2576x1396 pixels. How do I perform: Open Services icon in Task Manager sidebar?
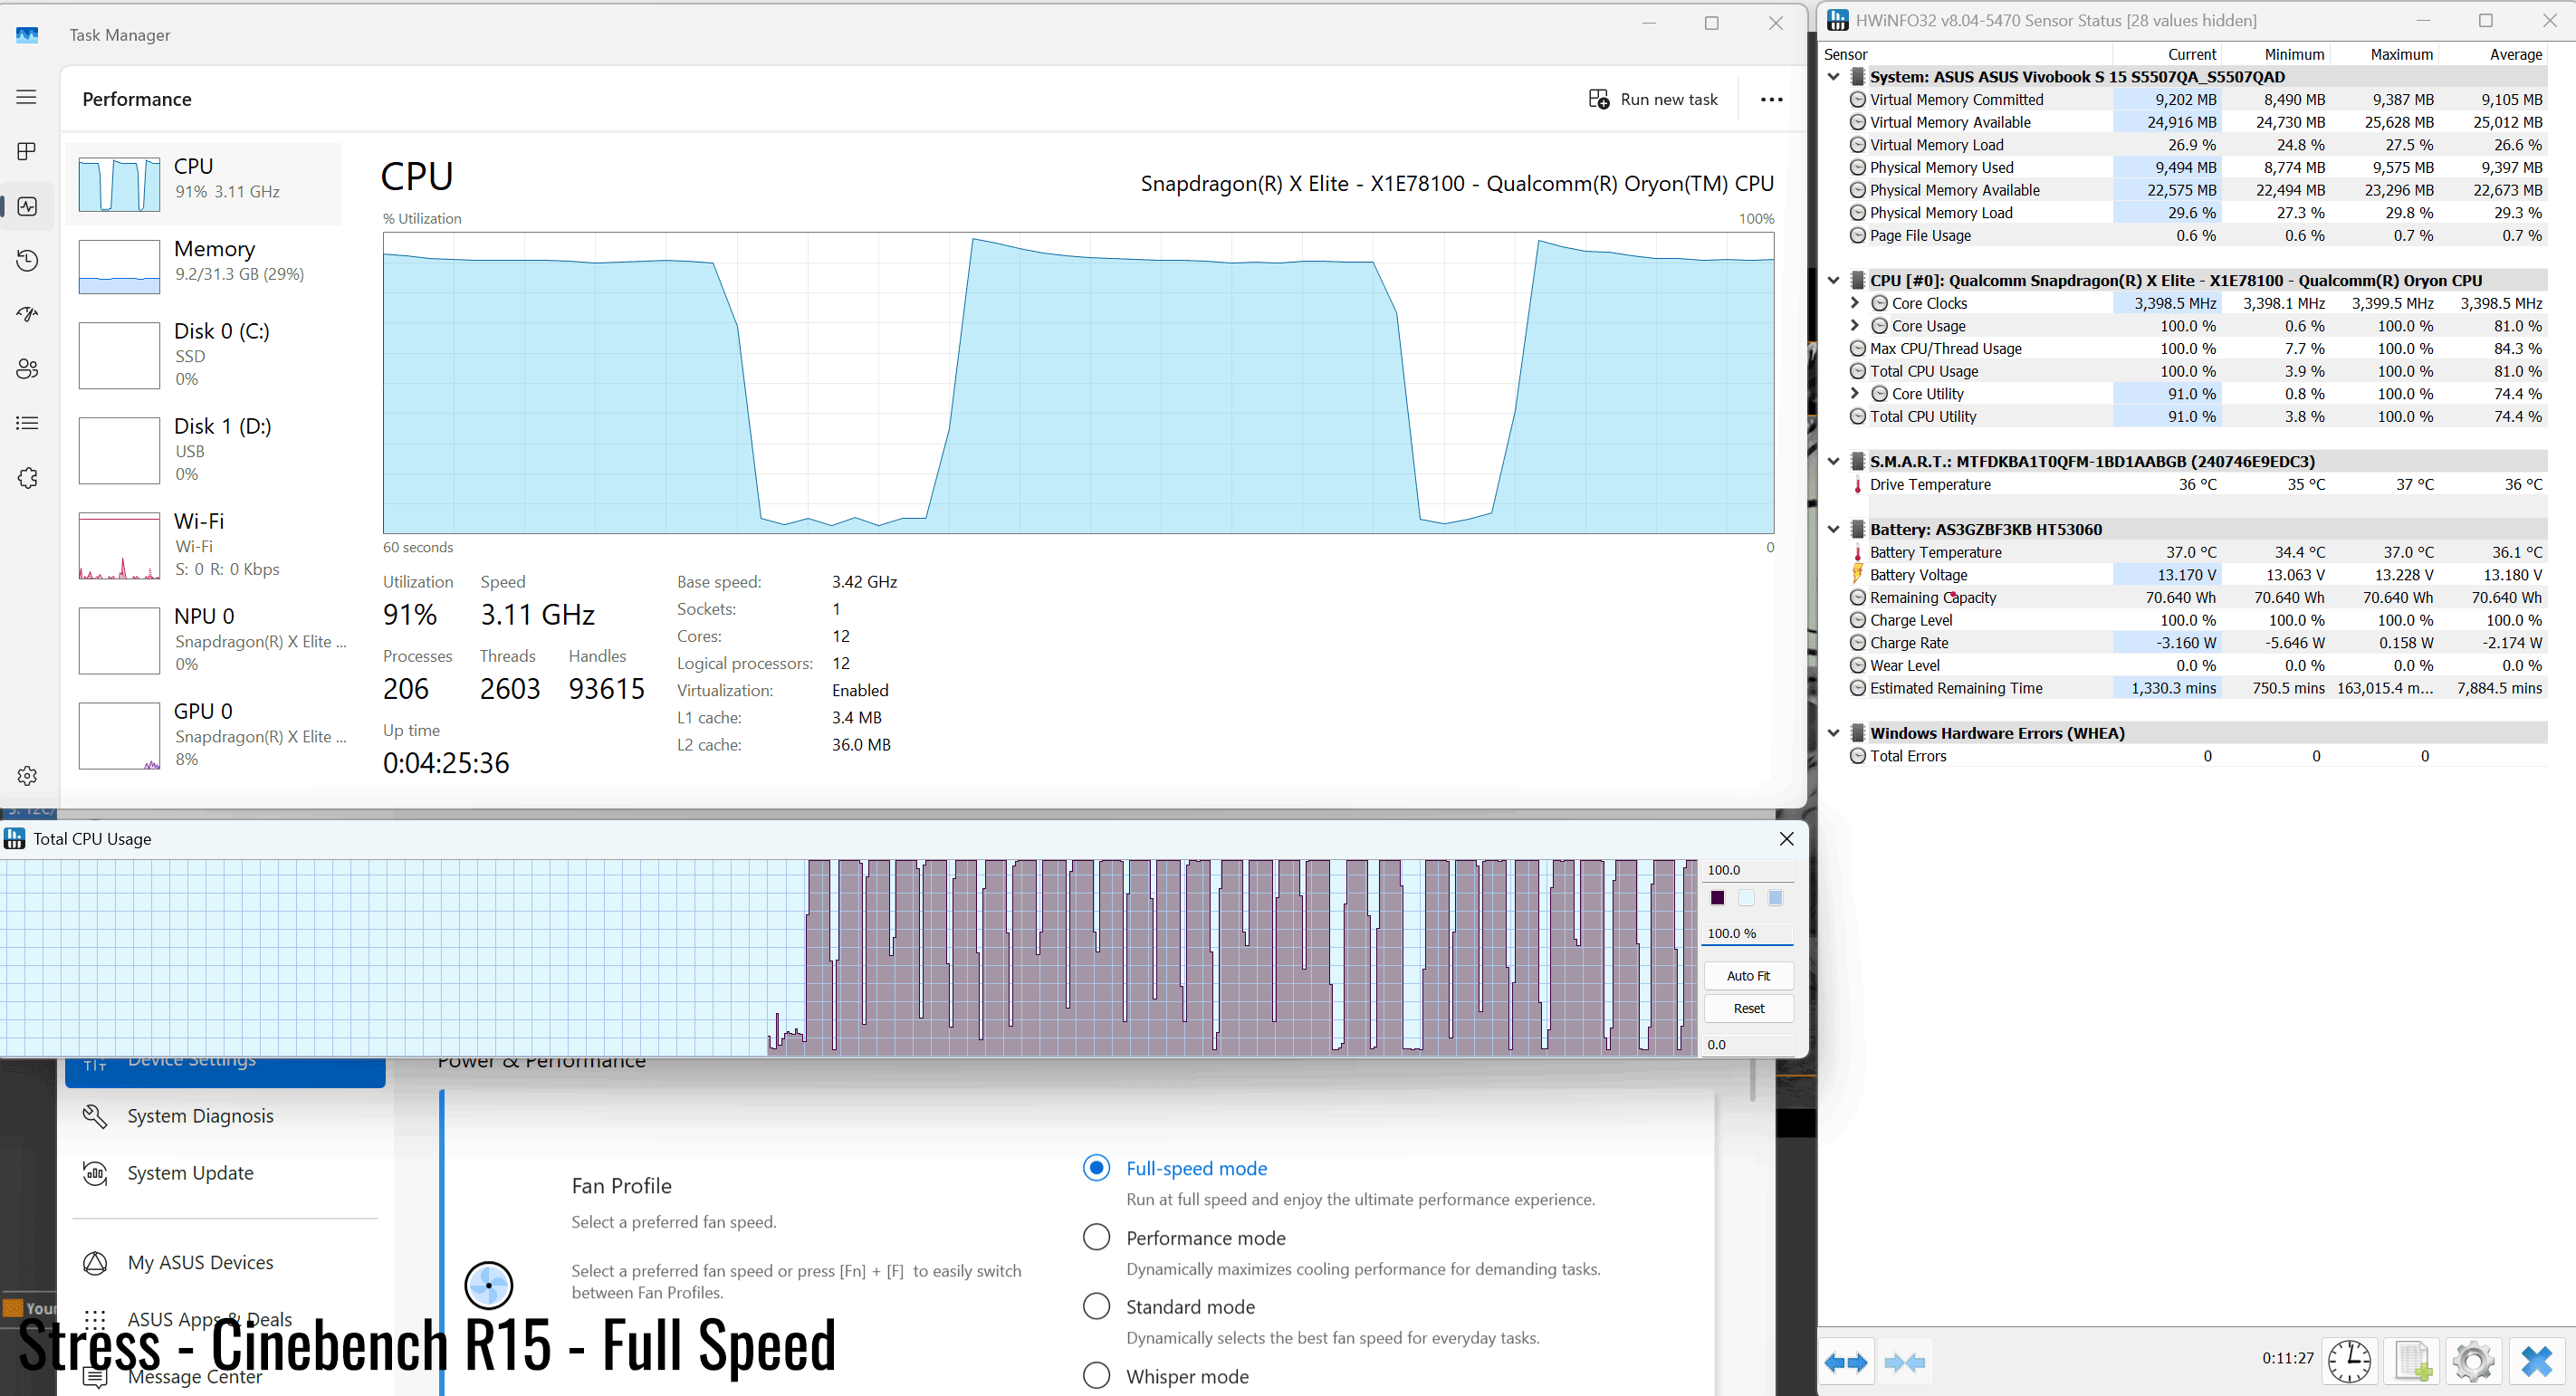tap(27, 478)
